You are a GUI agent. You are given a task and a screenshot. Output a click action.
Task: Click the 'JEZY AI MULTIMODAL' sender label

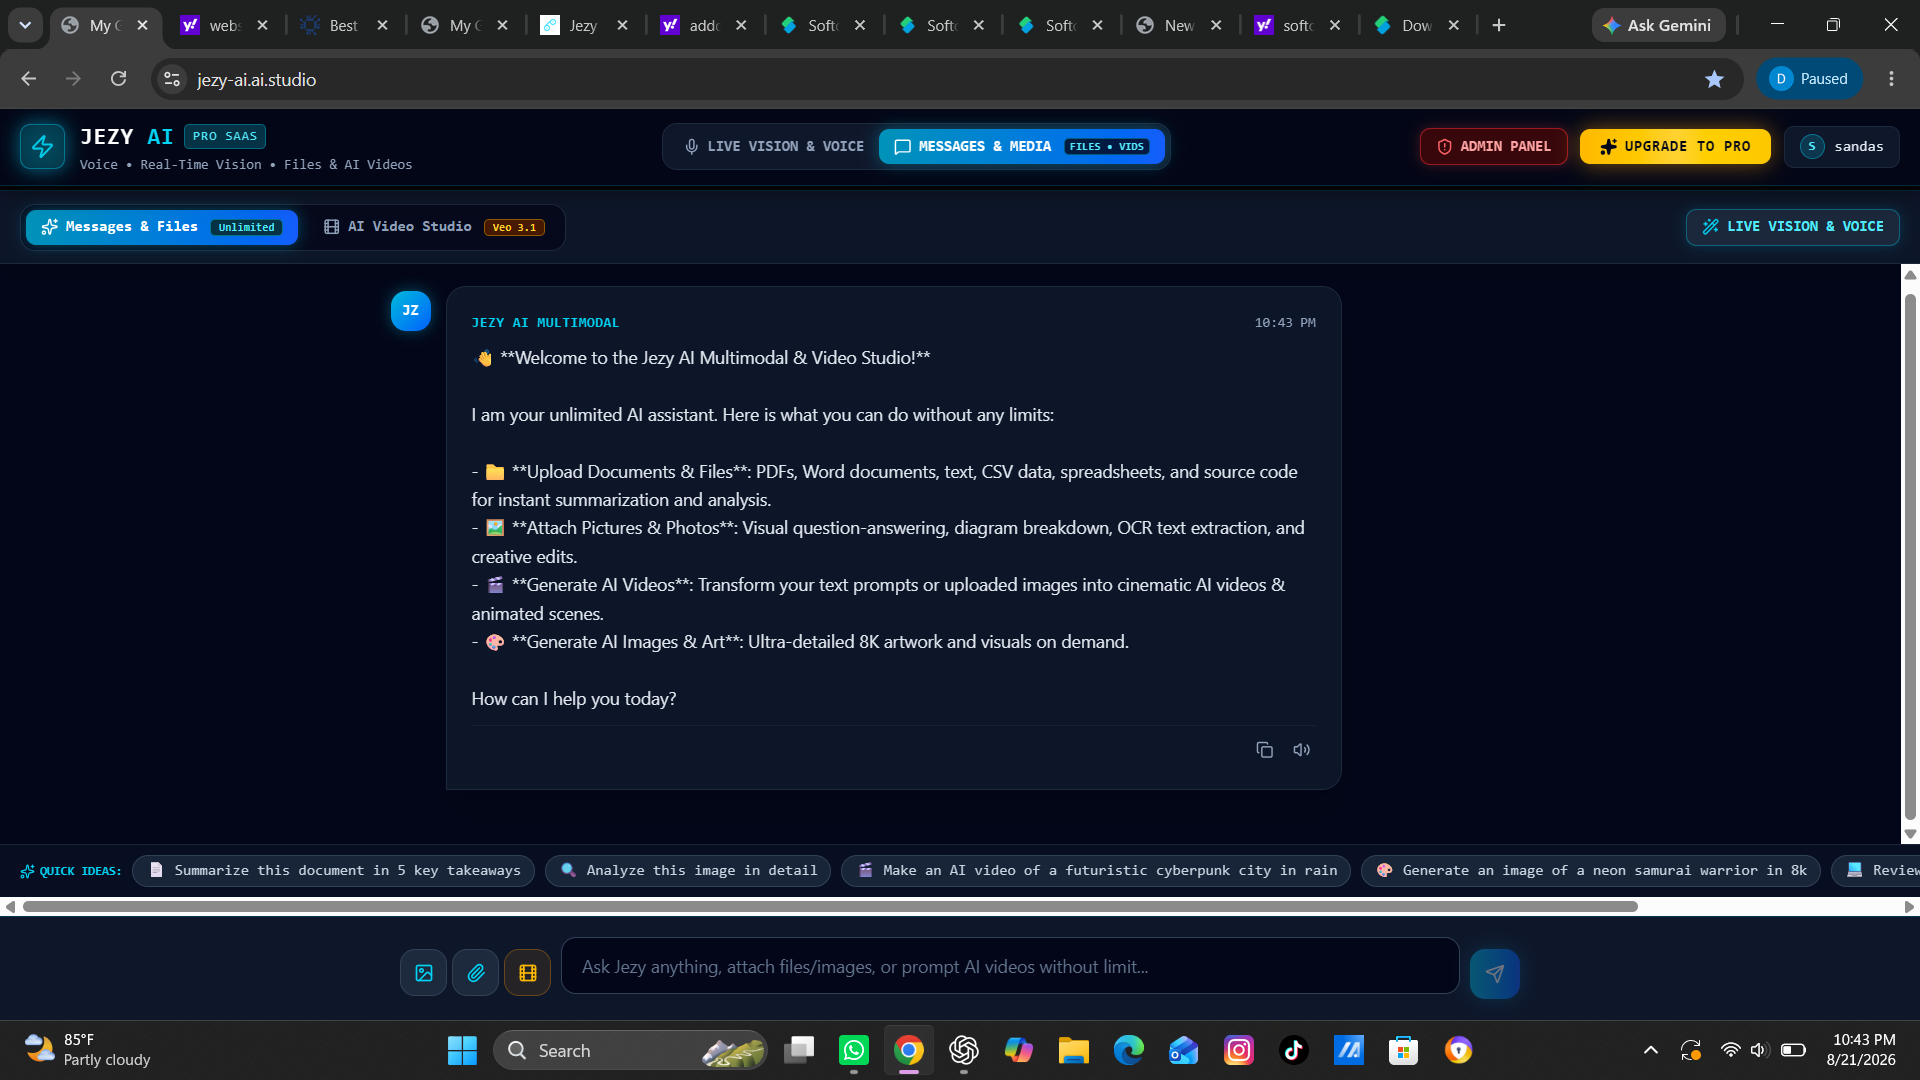click(x=545, y=323)
